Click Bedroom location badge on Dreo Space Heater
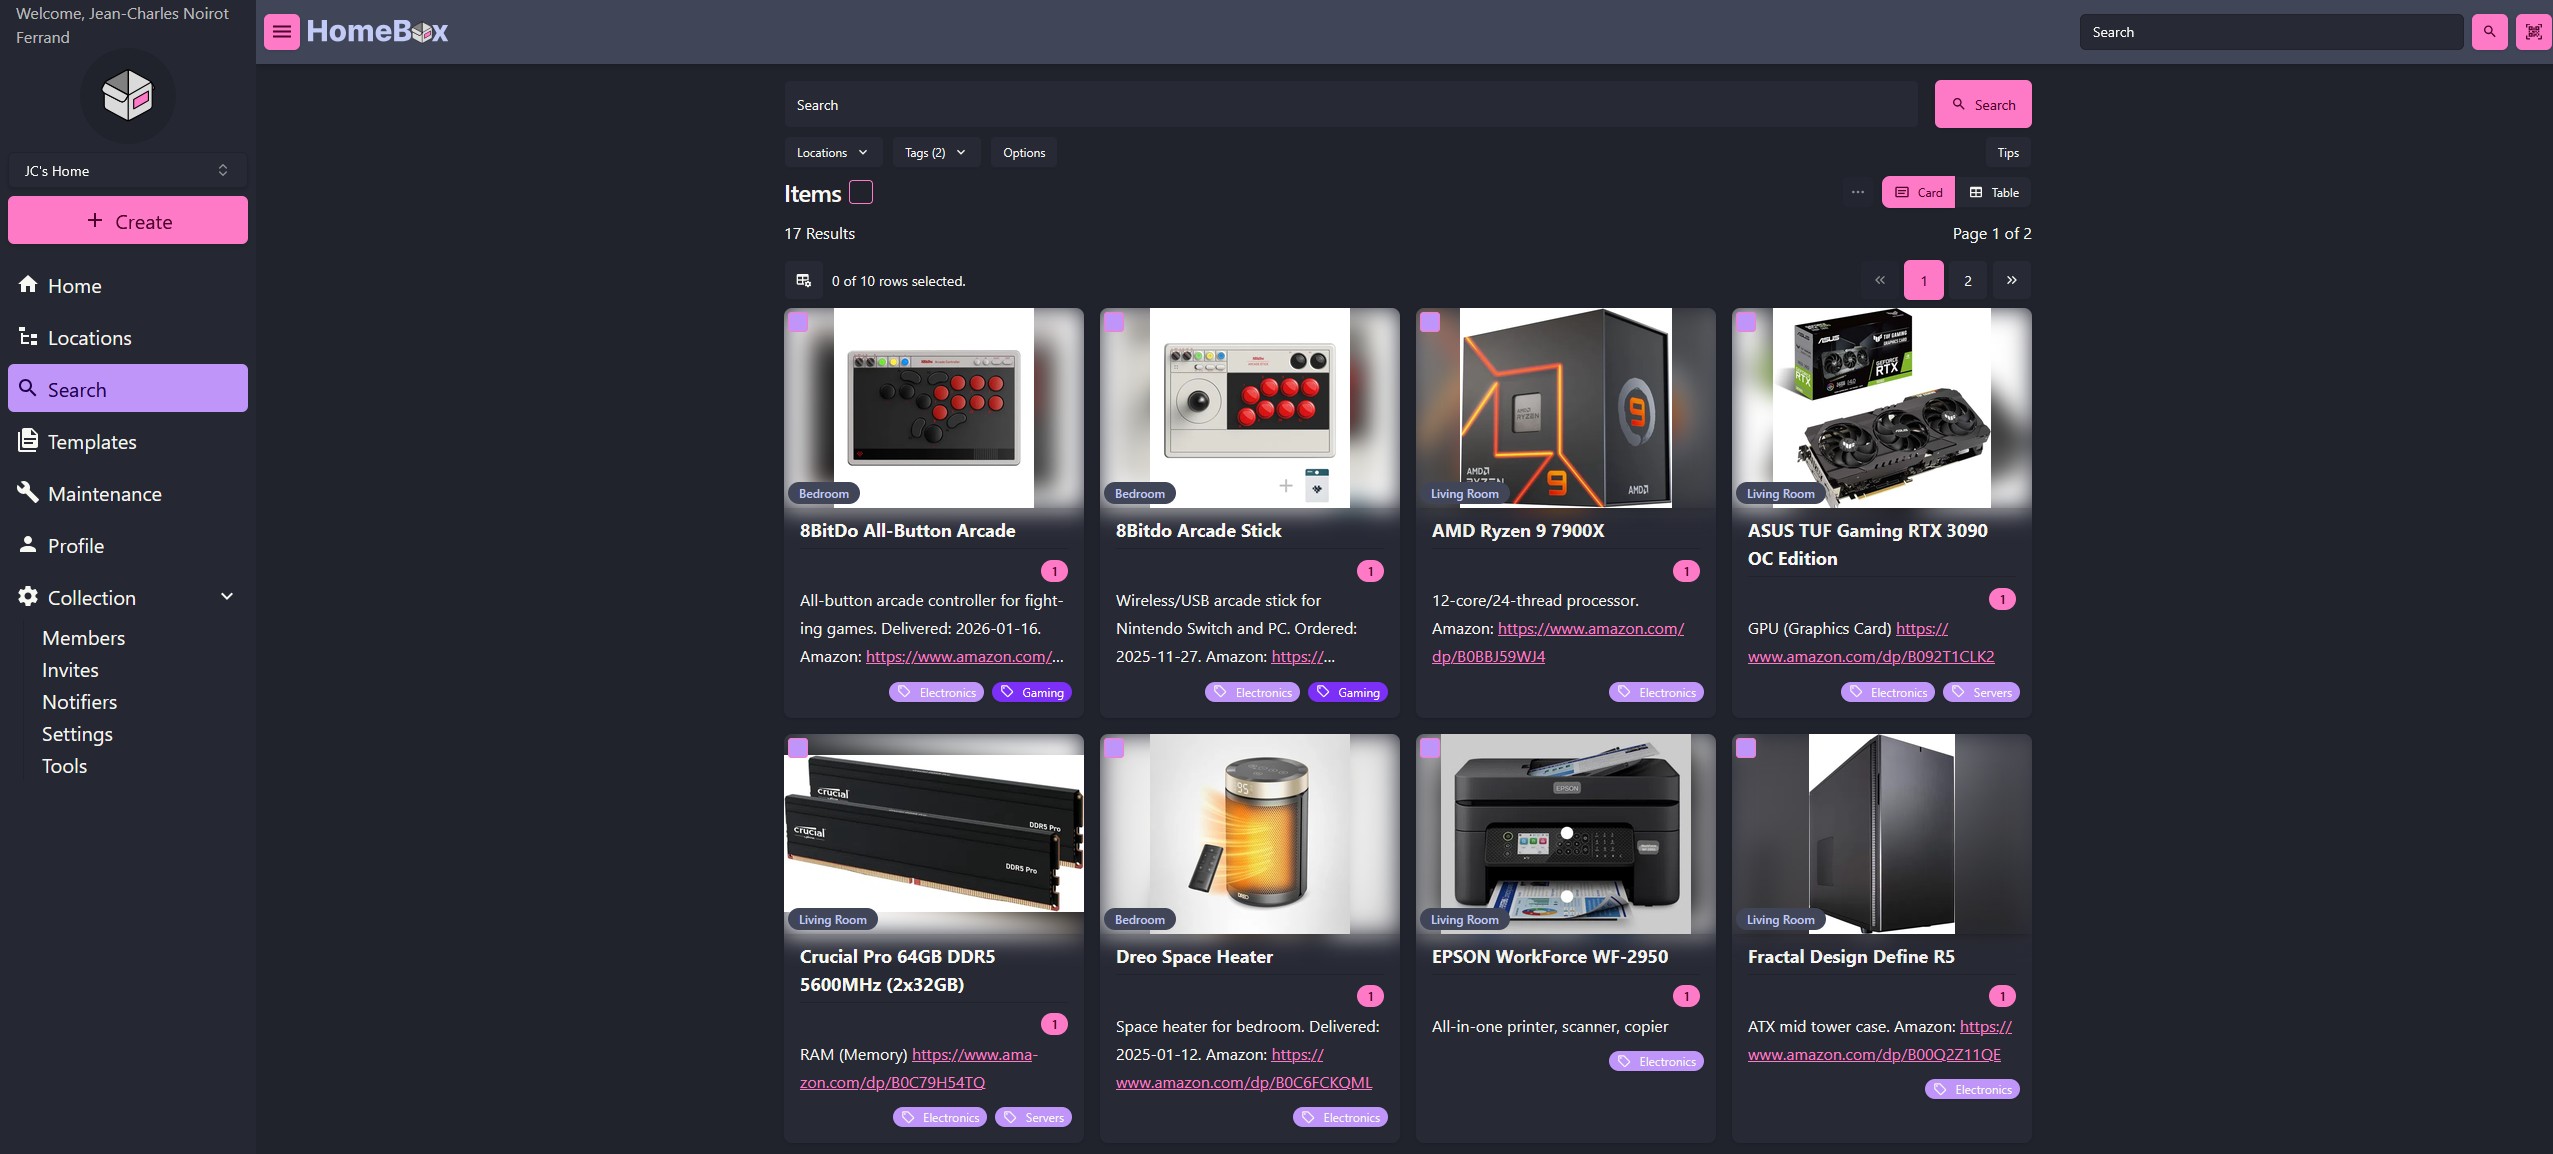 click(x=1140, y=919)
